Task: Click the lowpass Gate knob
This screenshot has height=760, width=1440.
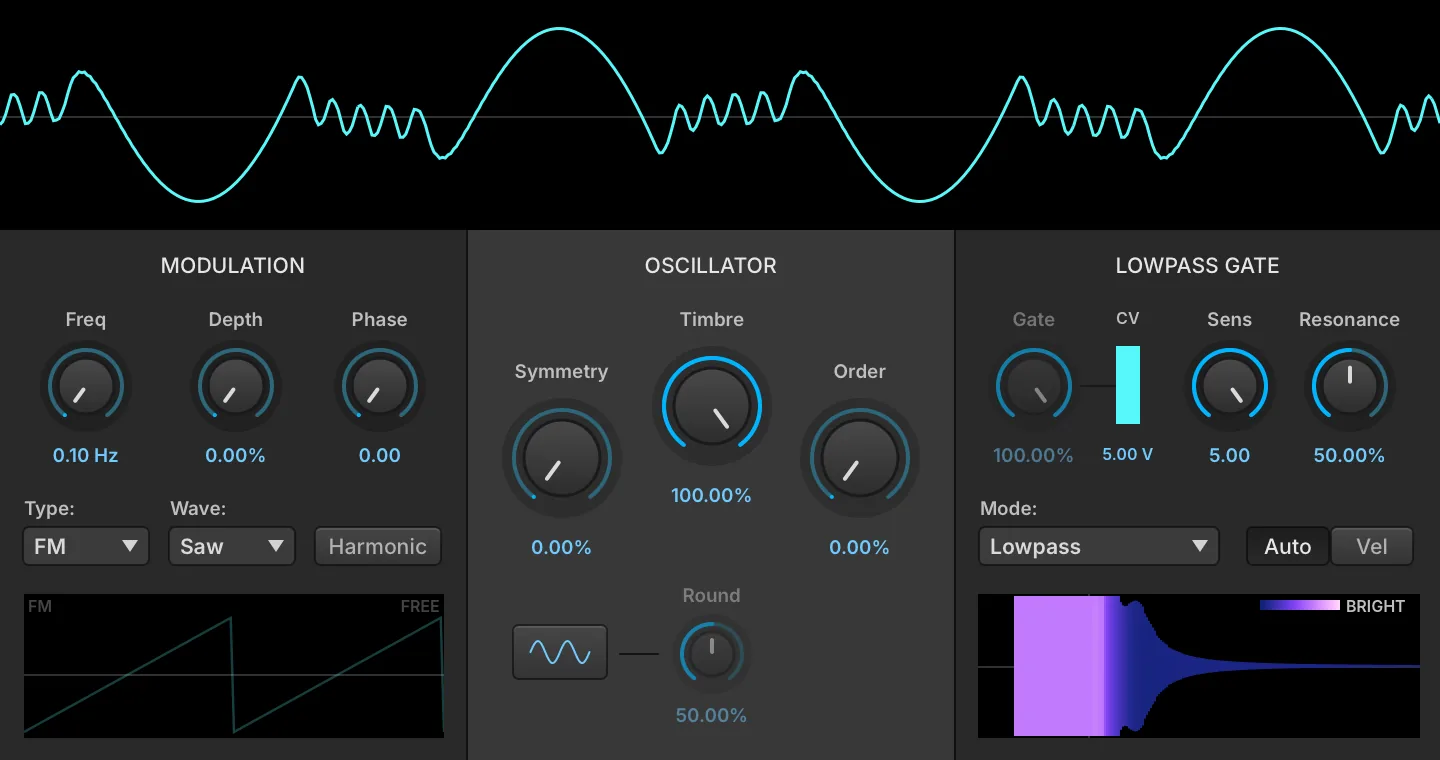Action: (1033, 386)
